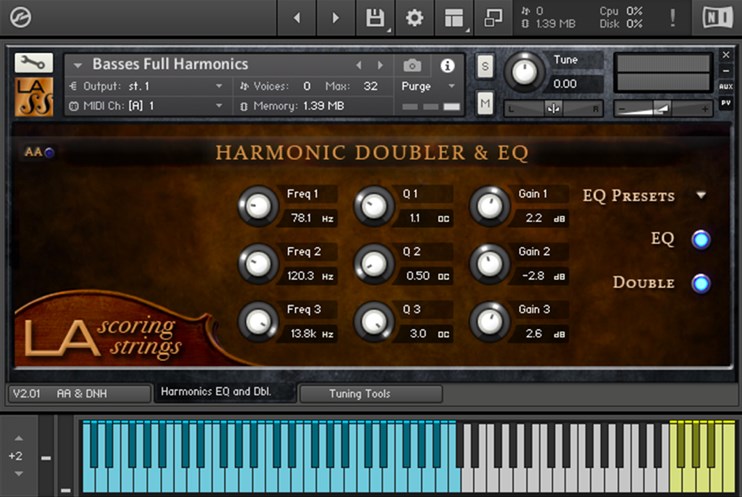Click the Gain 2 knob
742x497 pixels.
pos(489,264)
